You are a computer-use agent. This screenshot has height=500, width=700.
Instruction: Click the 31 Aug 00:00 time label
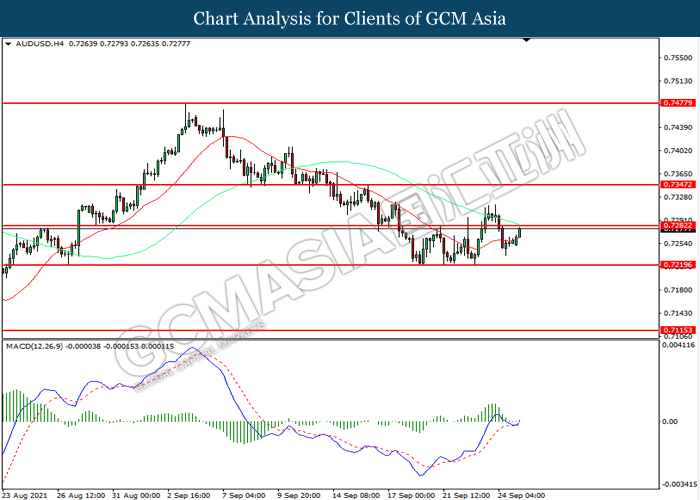click(136, 496)
